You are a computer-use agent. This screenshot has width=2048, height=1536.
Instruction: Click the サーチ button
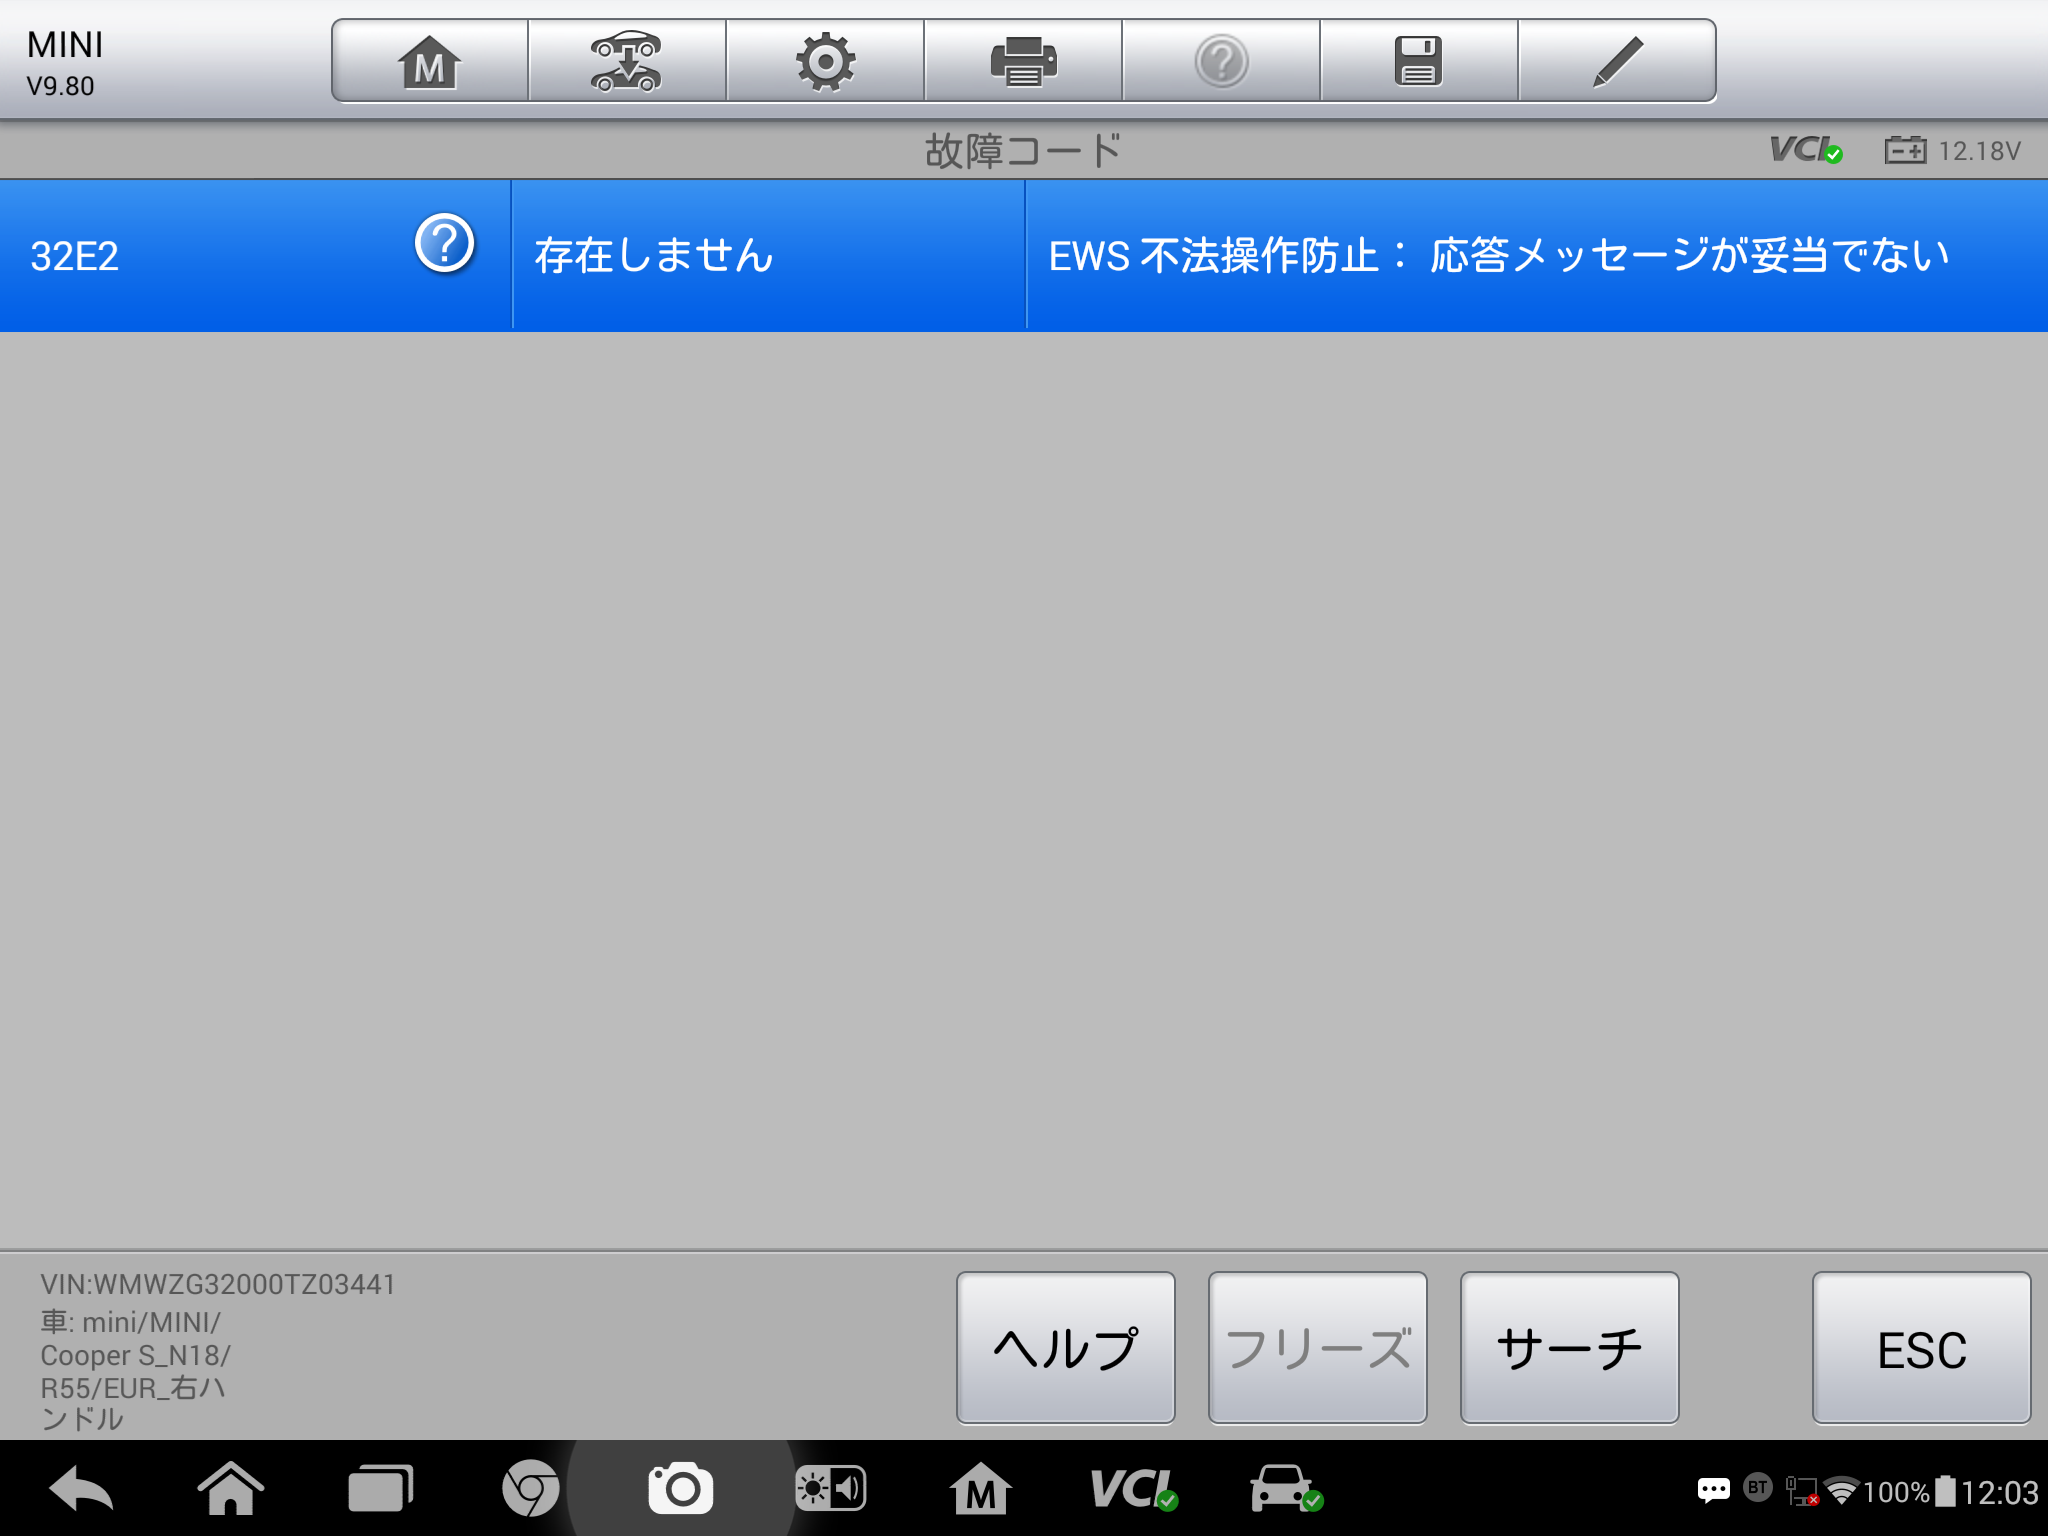(1570, 1348)
